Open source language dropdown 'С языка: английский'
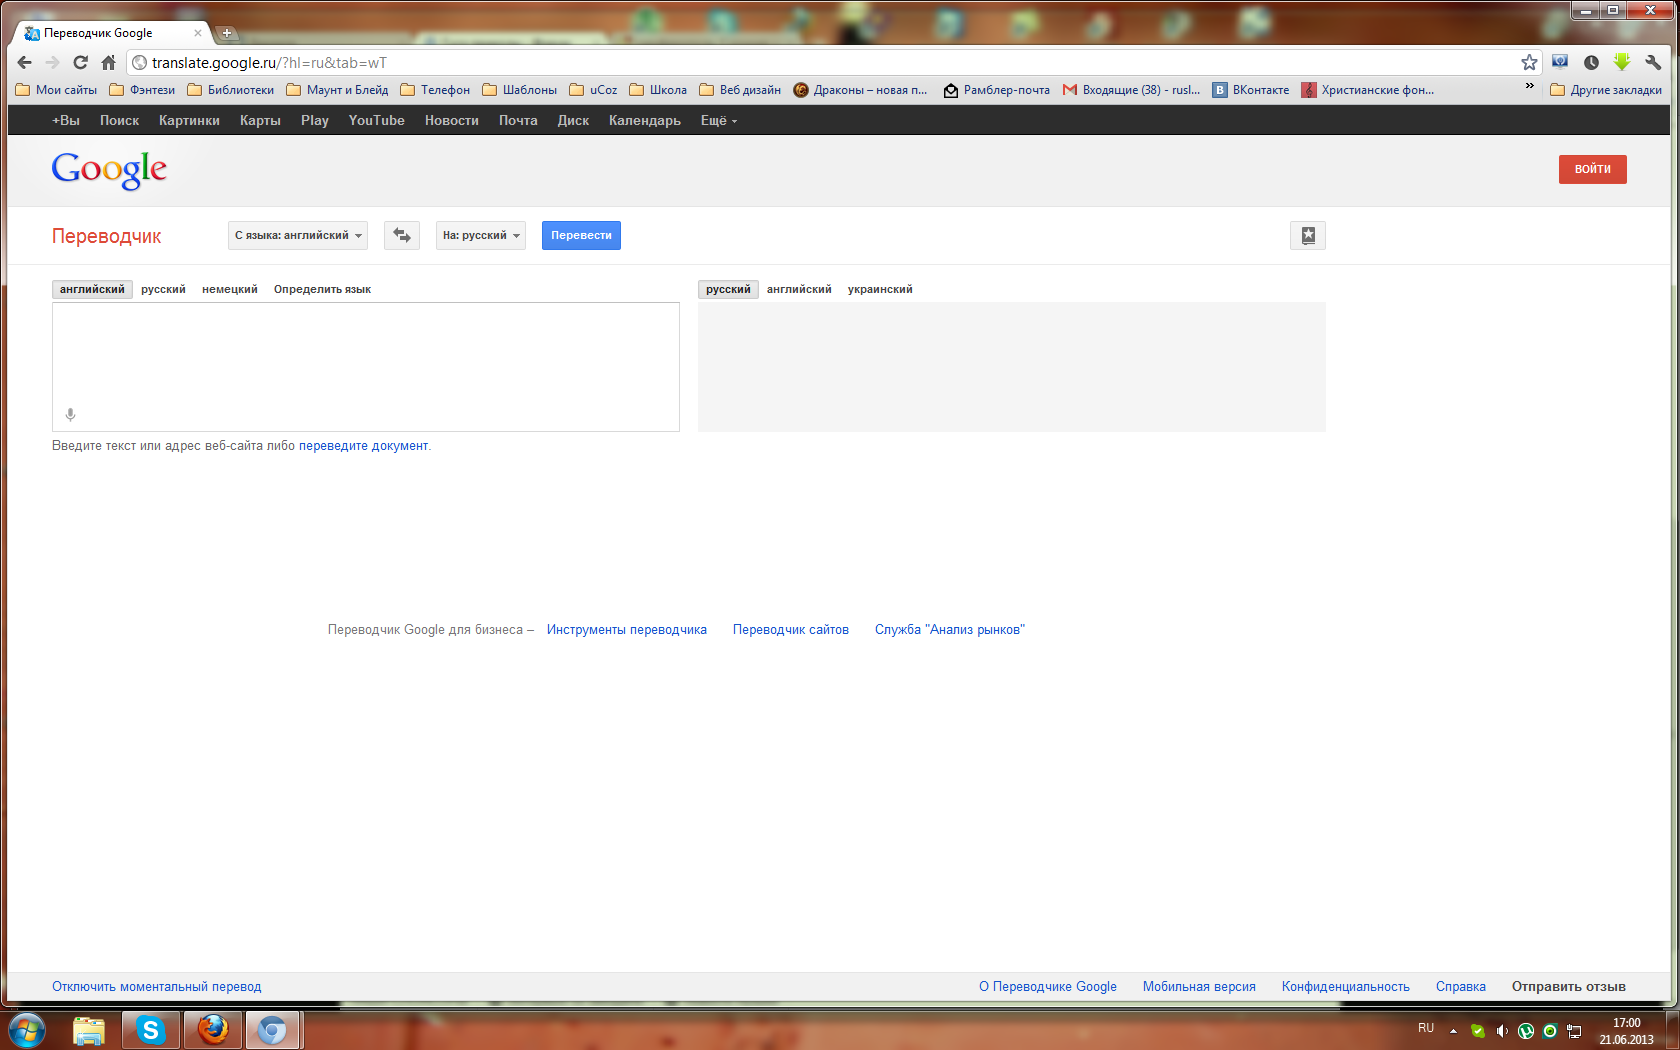The height and width of the screenshot is (1050, 1680). pyautogui.click(x=298, y=235)
